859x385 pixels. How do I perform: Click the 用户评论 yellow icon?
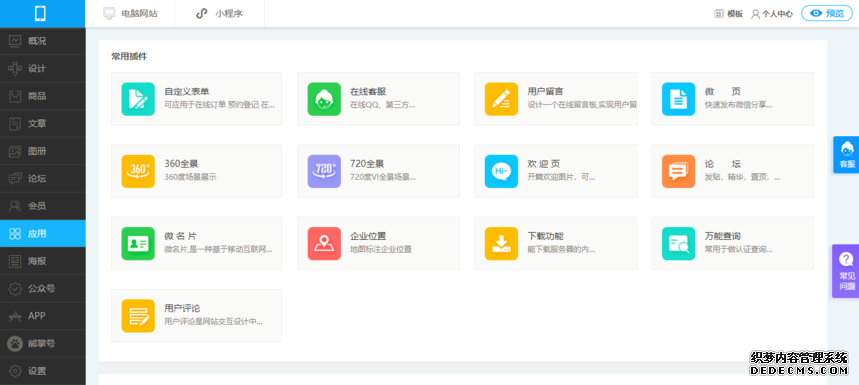tap(138, 316)
